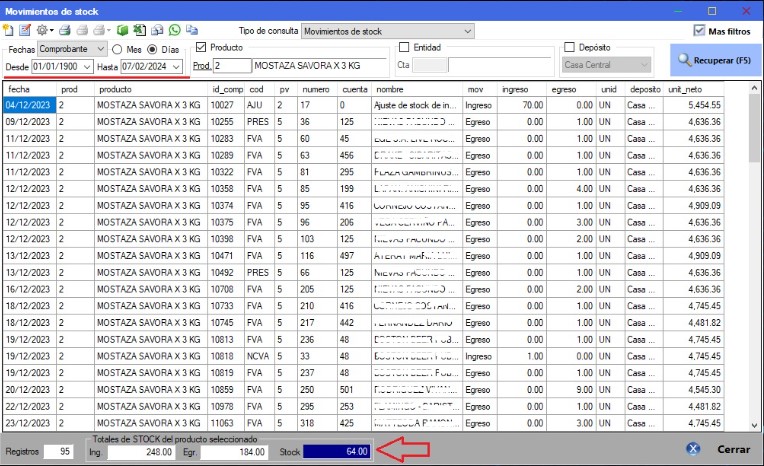764x466 pixels.
Task: Click the Cerrar button
Action: pyautogui.click(x=733, y=449)
